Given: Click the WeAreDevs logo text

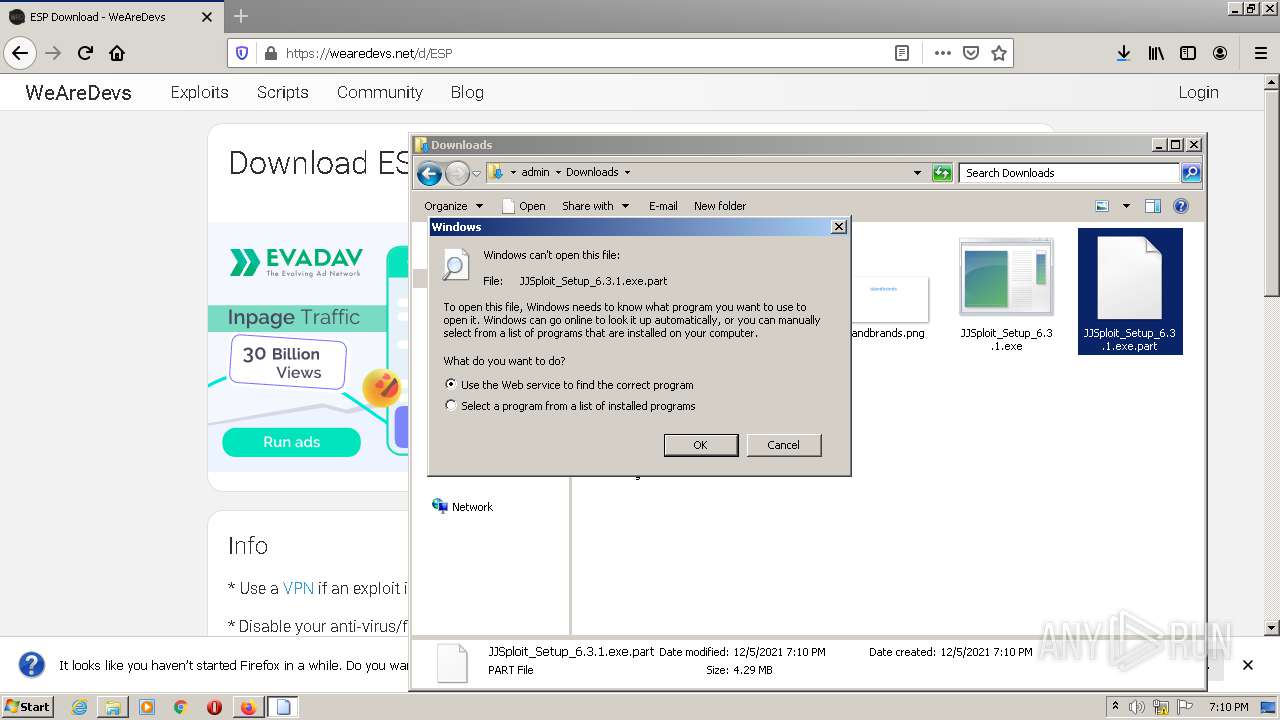Looking at the screenshot, I should (x=78, y=92).
